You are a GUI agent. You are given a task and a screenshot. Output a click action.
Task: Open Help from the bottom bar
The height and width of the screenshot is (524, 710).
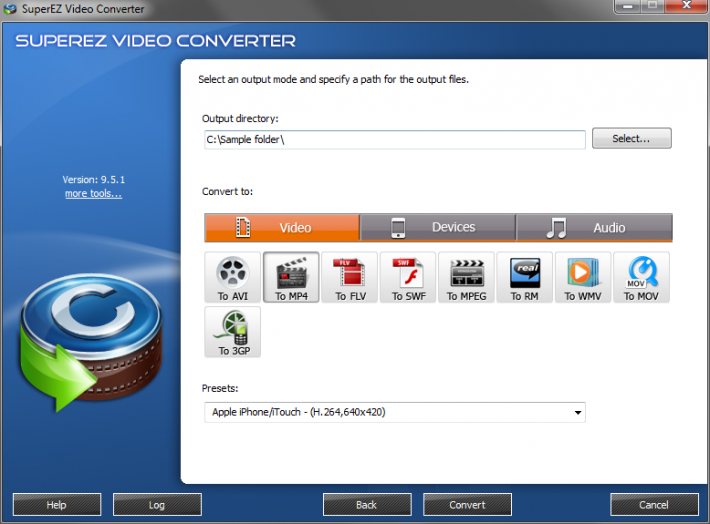[57, 505]
